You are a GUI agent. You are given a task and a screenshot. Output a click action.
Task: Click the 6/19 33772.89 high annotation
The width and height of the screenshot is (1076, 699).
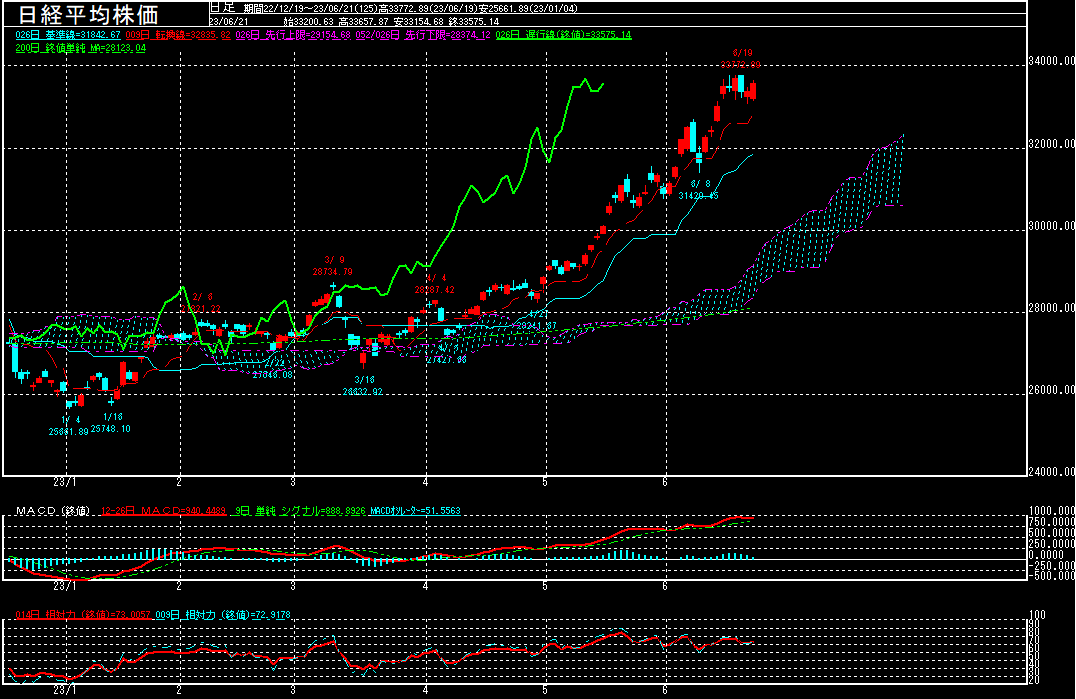(740, 58)
